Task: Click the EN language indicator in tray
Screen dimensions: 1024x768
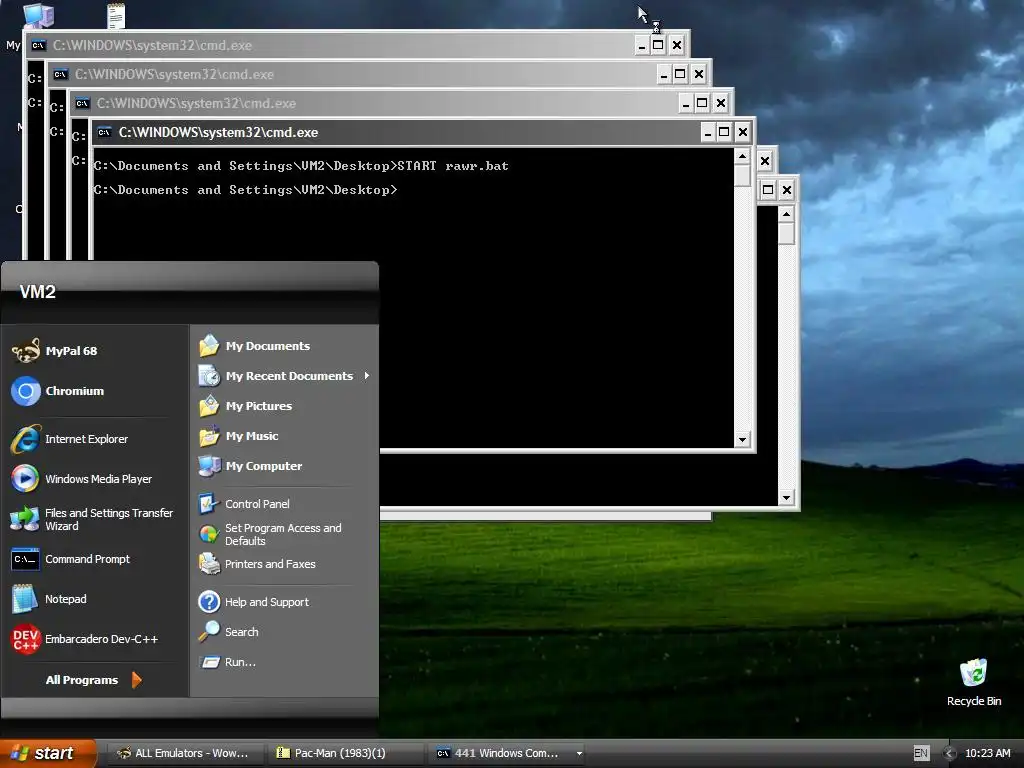Action: 920,753
